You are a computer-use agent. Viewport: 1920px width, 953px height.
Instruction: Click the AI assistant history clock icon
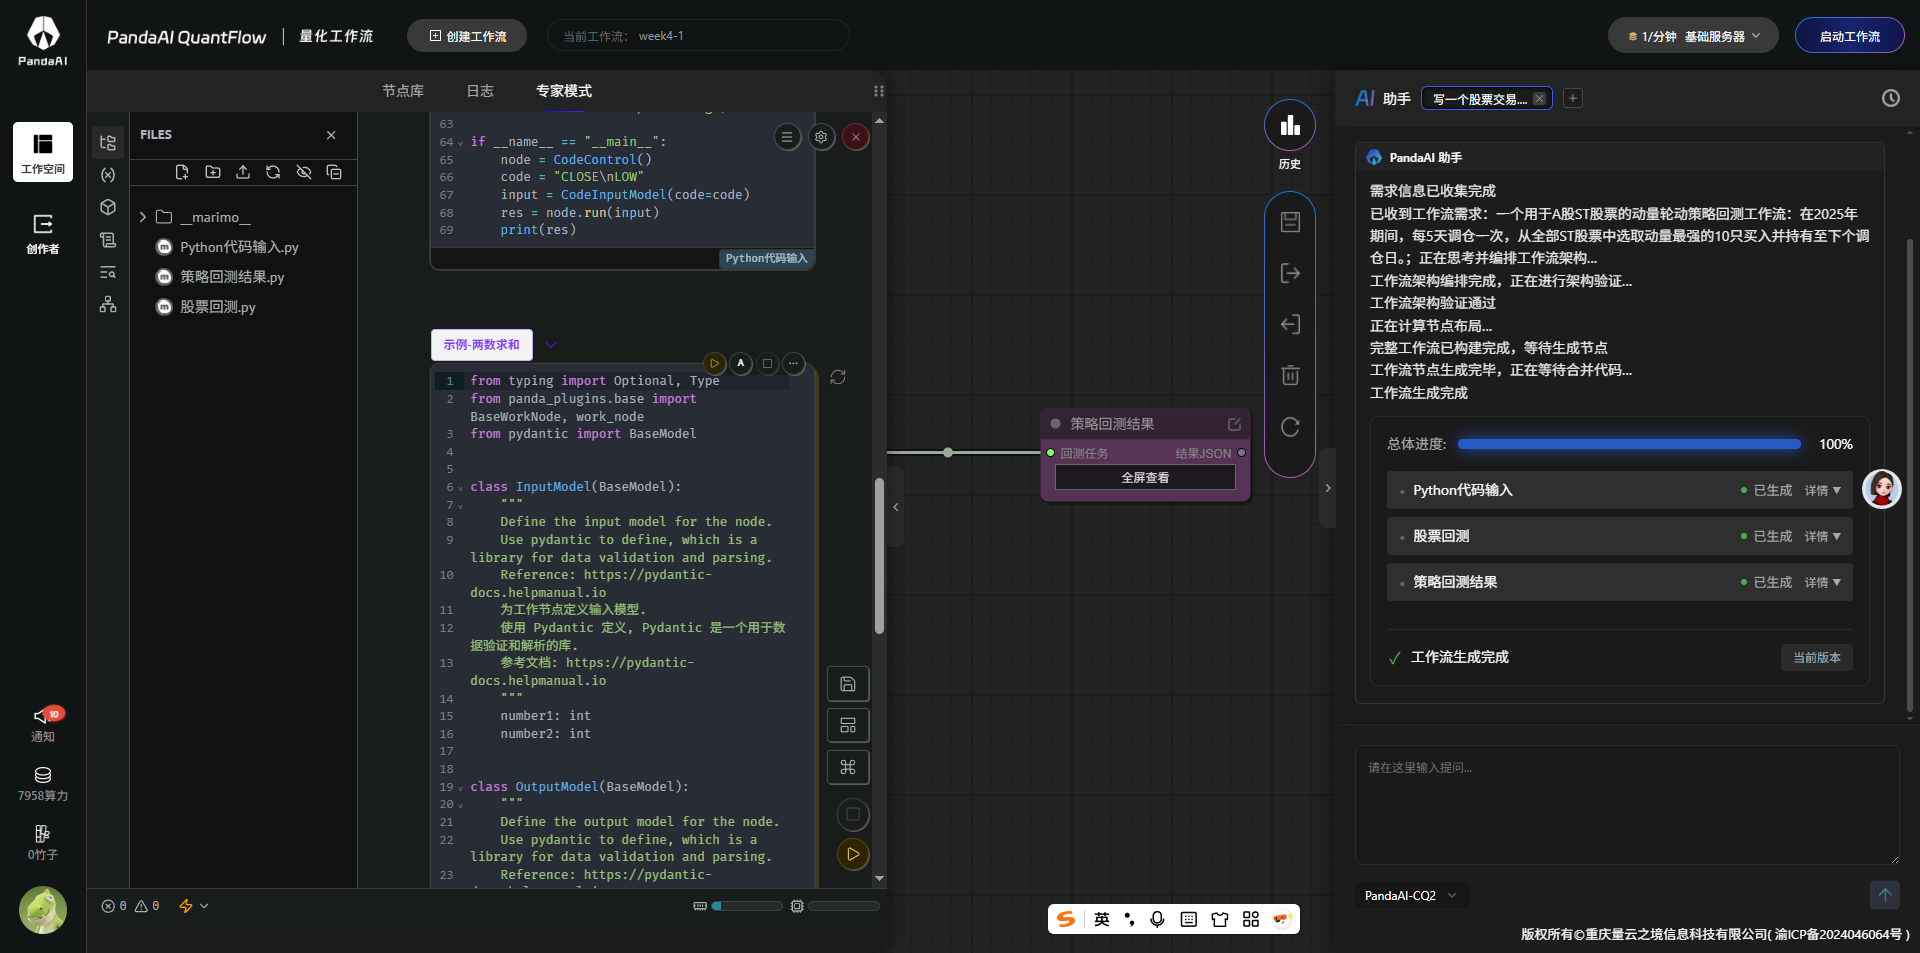pos(1890,98)
